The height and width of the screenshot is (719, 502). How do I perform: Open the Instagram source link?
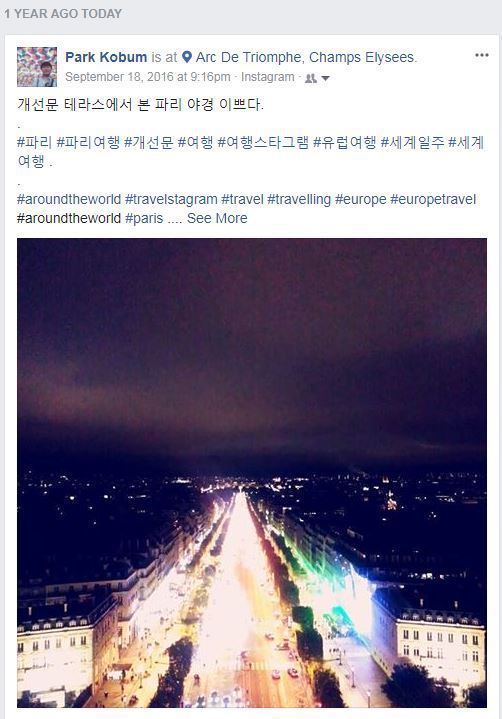click(268, 77)
